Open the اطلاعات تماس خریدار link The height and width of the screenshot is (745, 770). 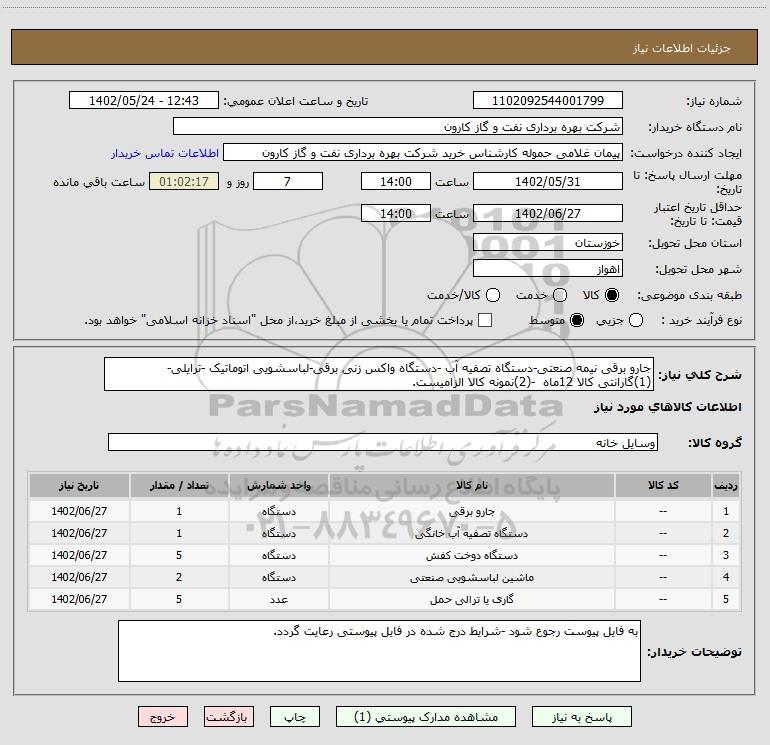pos(165,153)
